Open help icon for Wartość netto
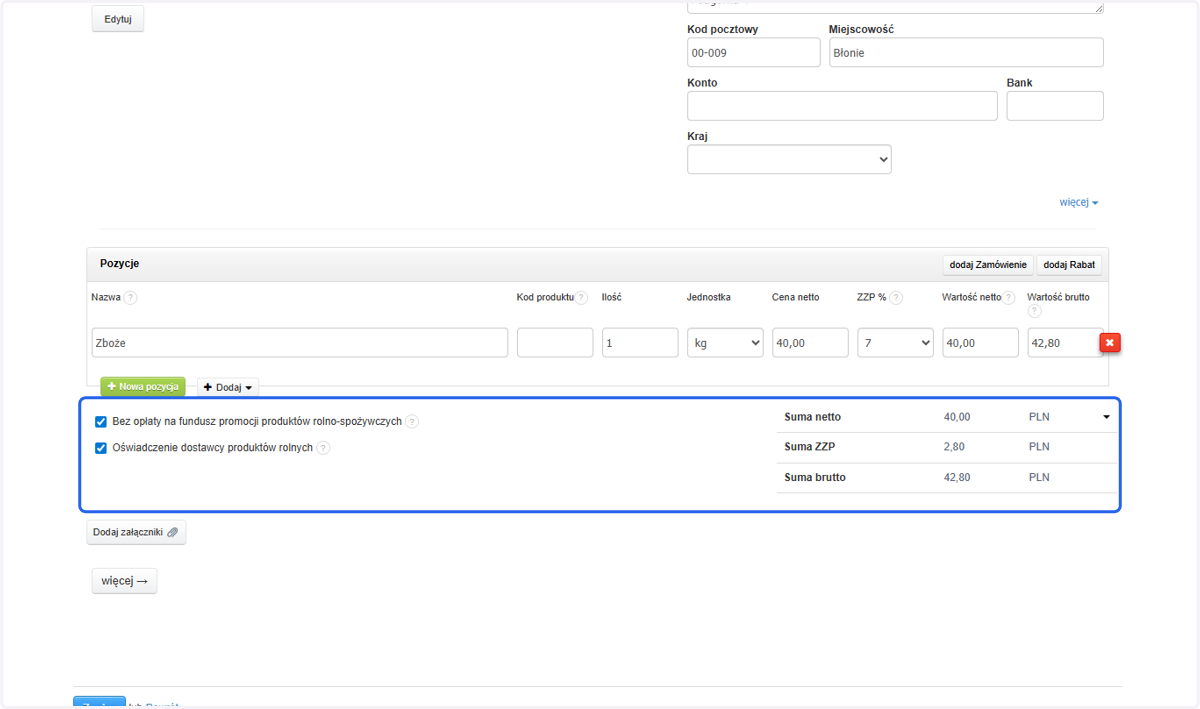 click(1009, 298)
